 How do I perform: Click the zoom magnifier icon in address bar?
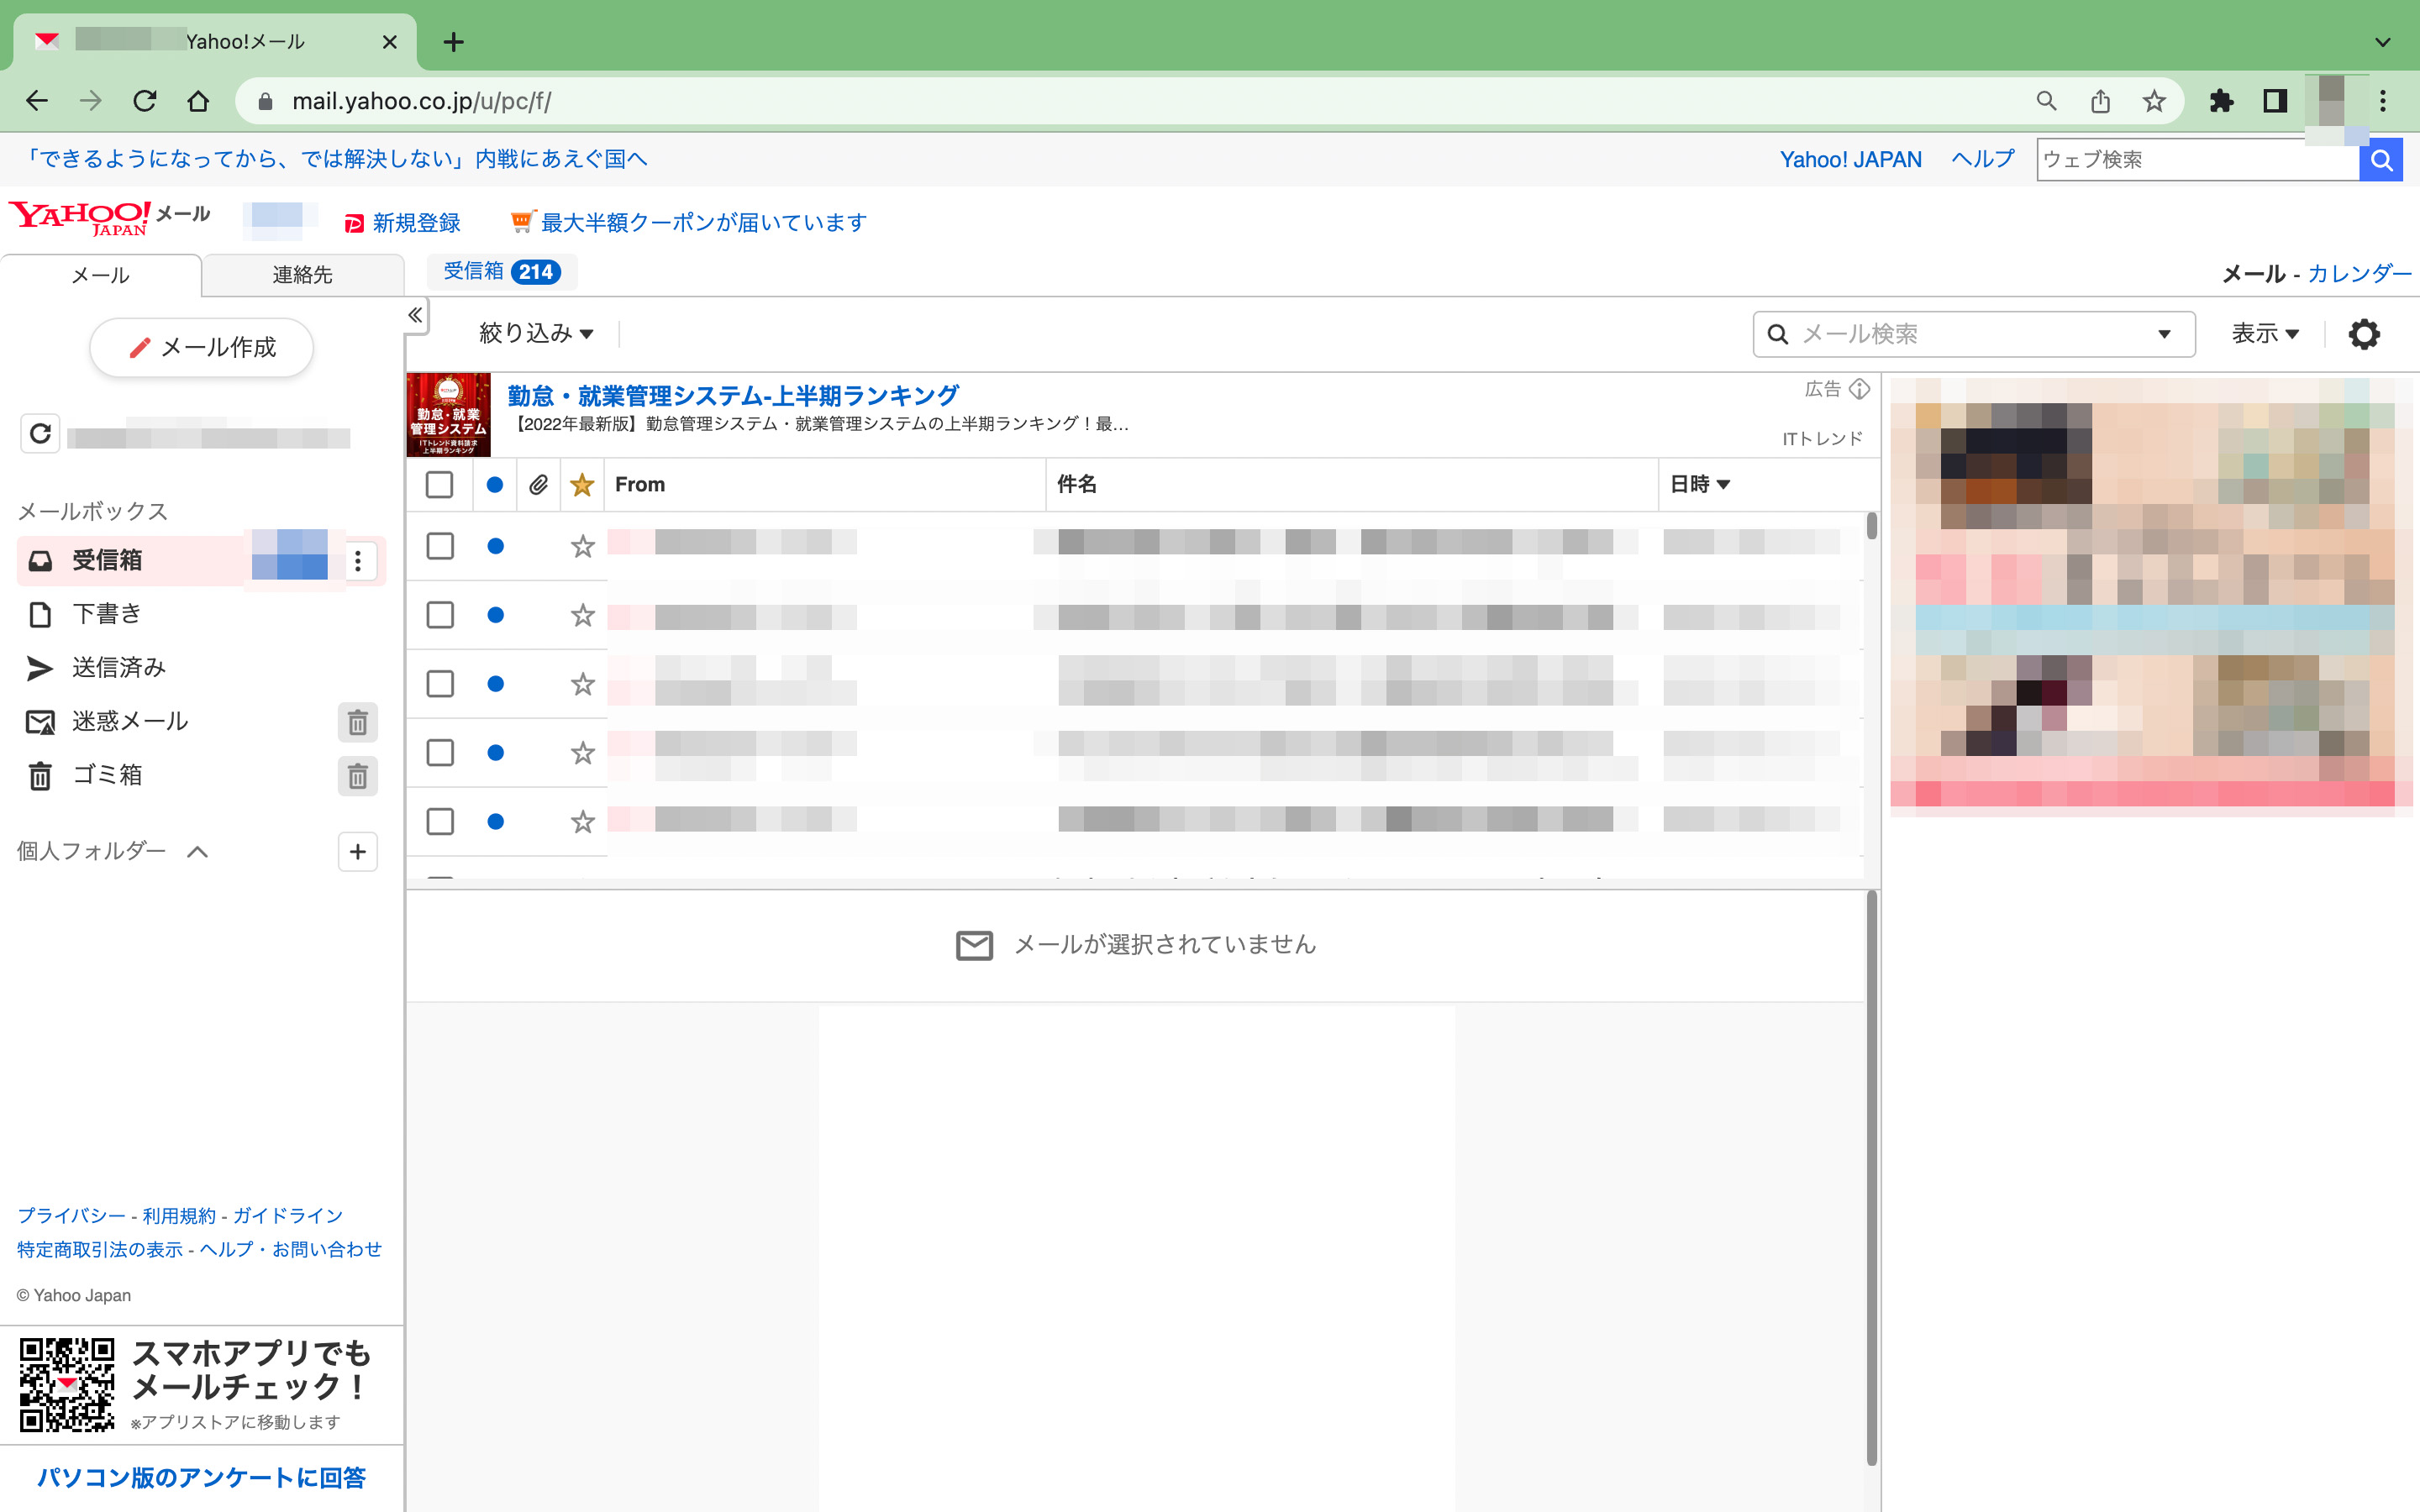pos(2046,101)
